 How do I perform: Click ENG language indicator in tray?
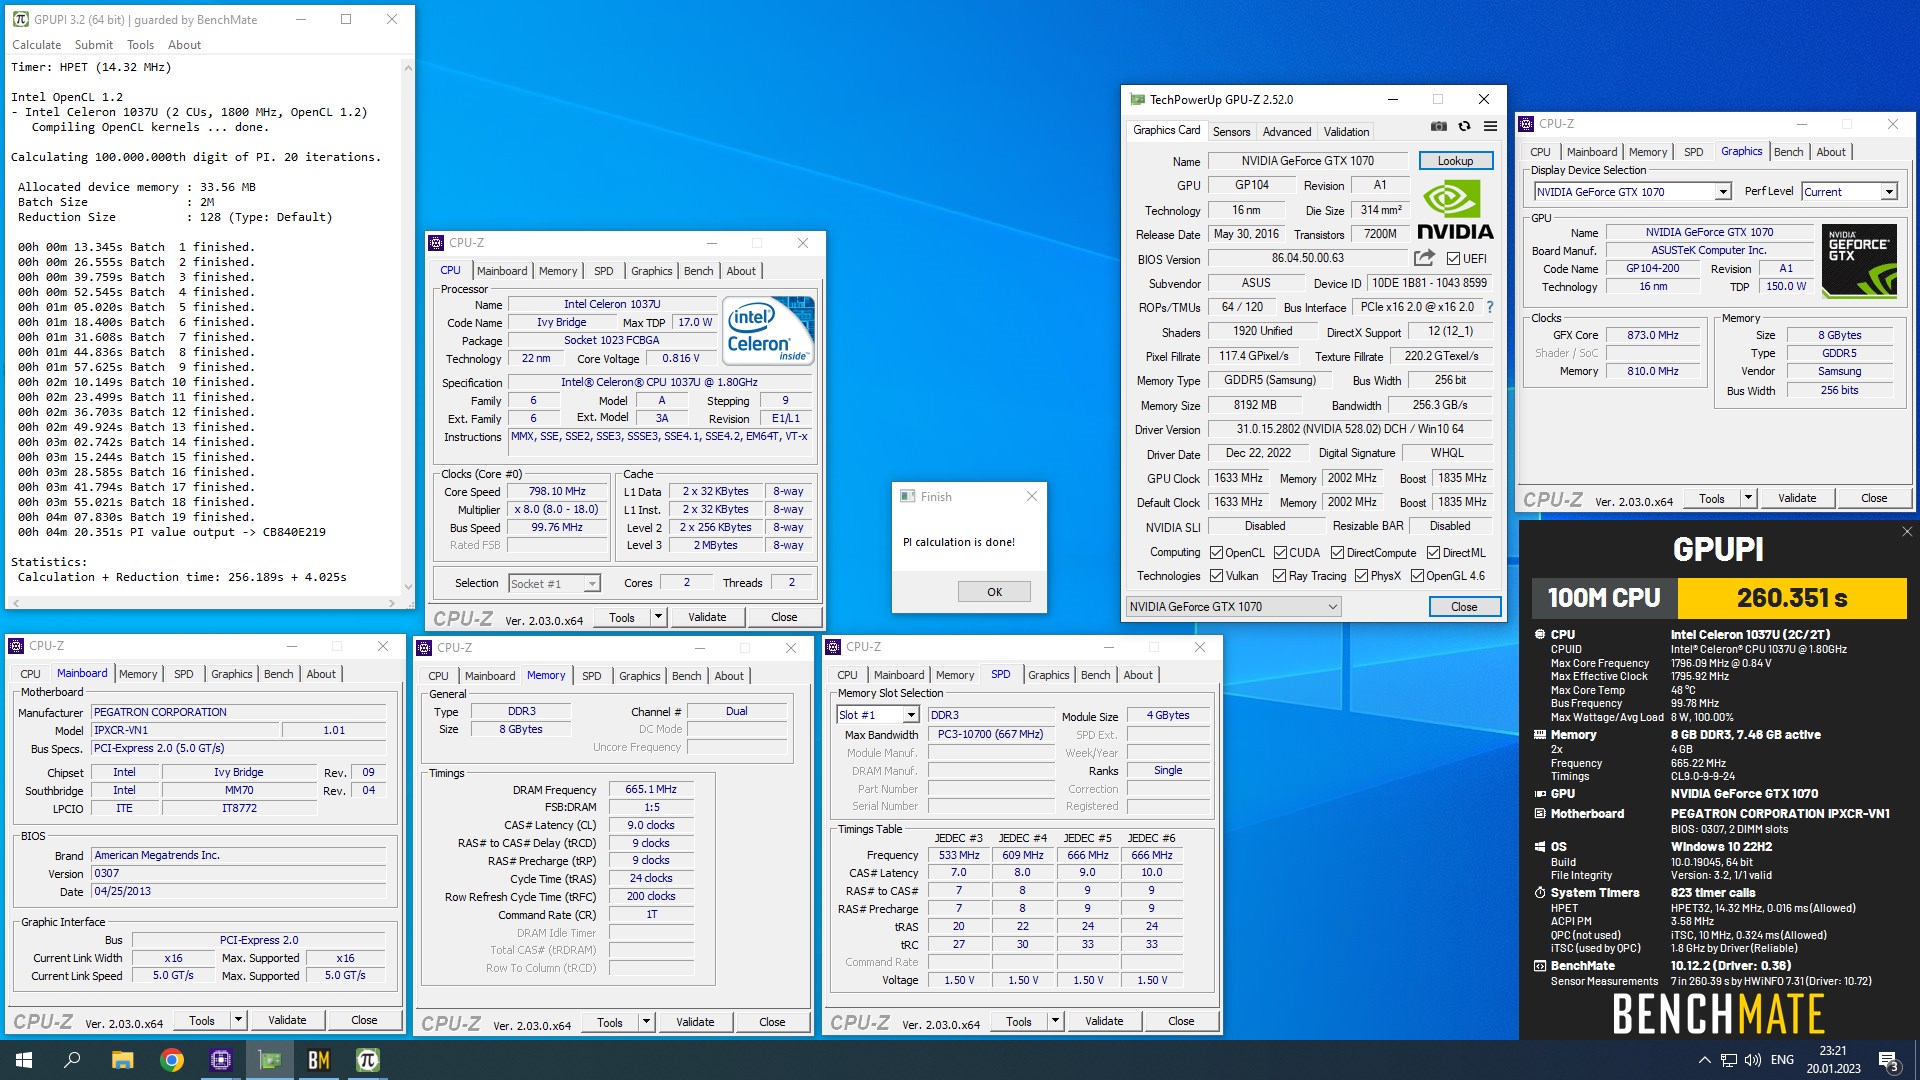[1782, 1060]
